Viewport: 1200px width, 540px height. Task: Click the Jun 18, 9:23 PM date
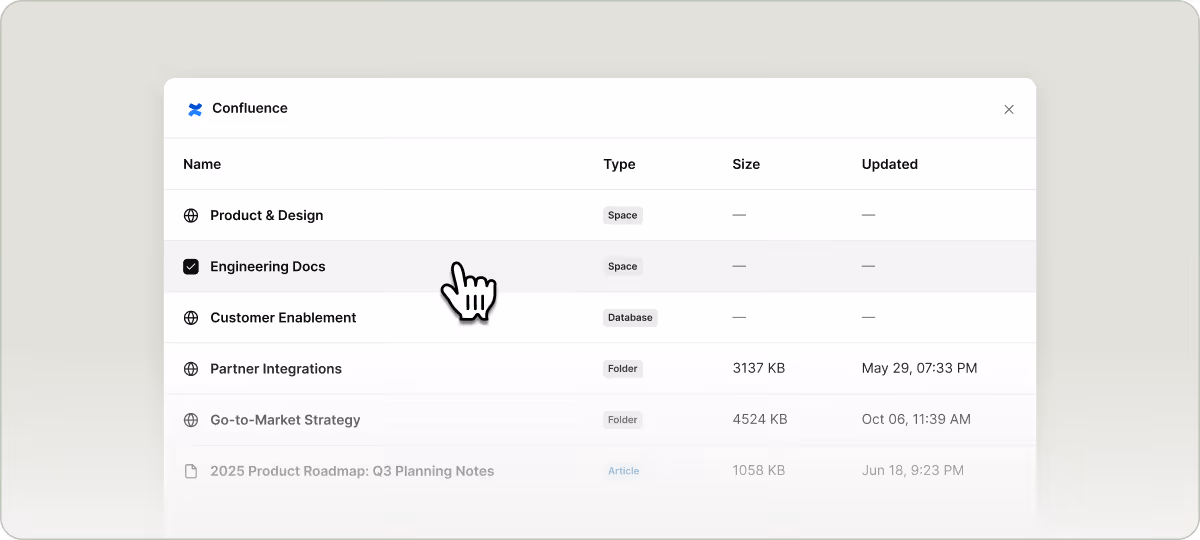[913, 471]
